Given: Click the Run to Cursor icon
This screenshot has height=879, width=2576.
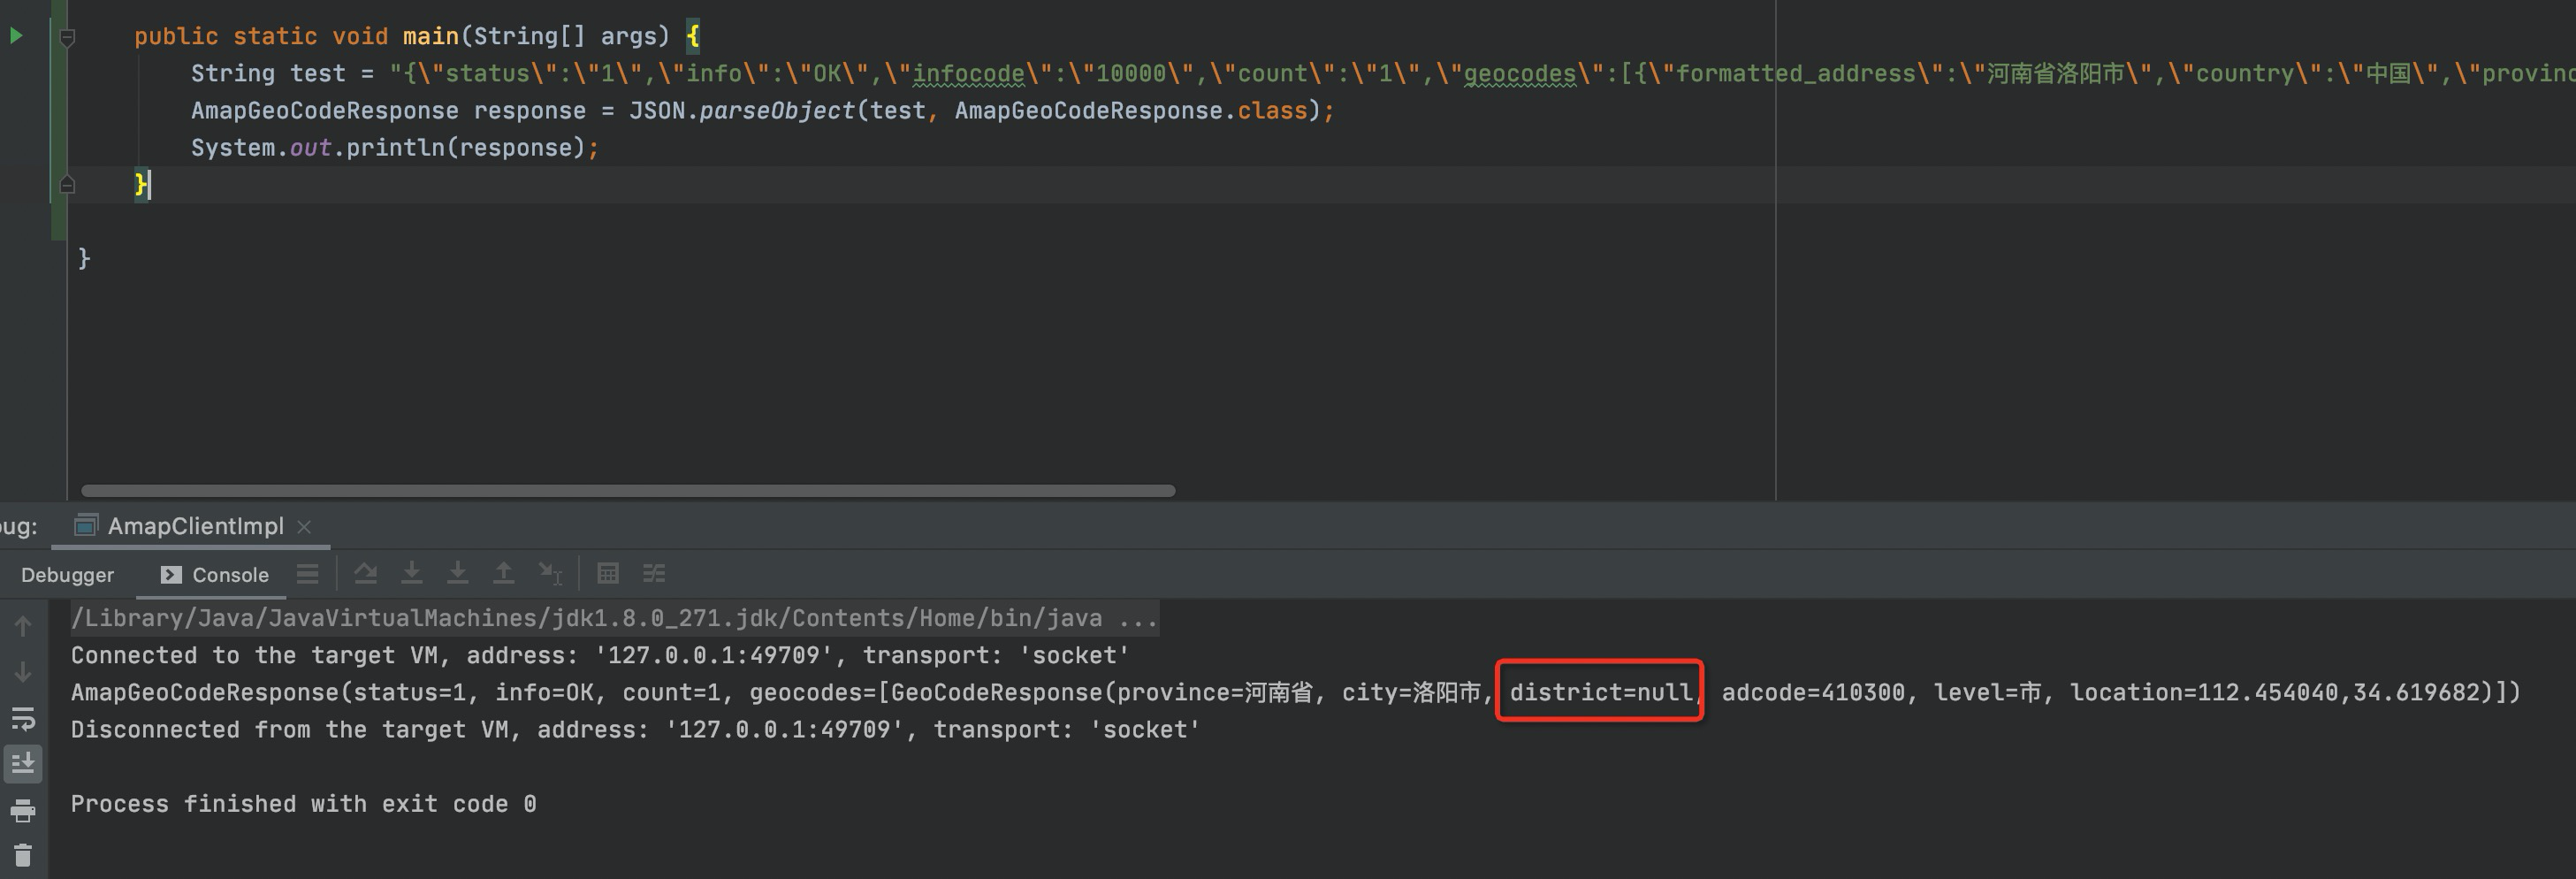Looking at the screenshot, I should click(550, 573).
